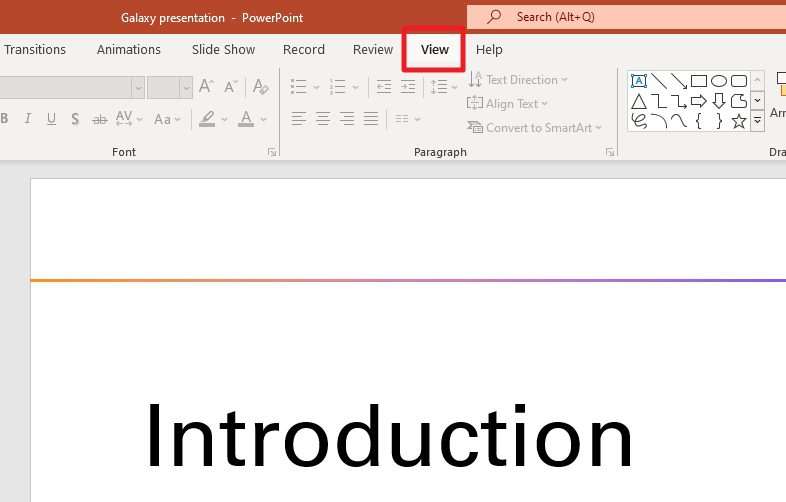
Task: Open character spacing AV menu
Action: (x=129, y=119)
